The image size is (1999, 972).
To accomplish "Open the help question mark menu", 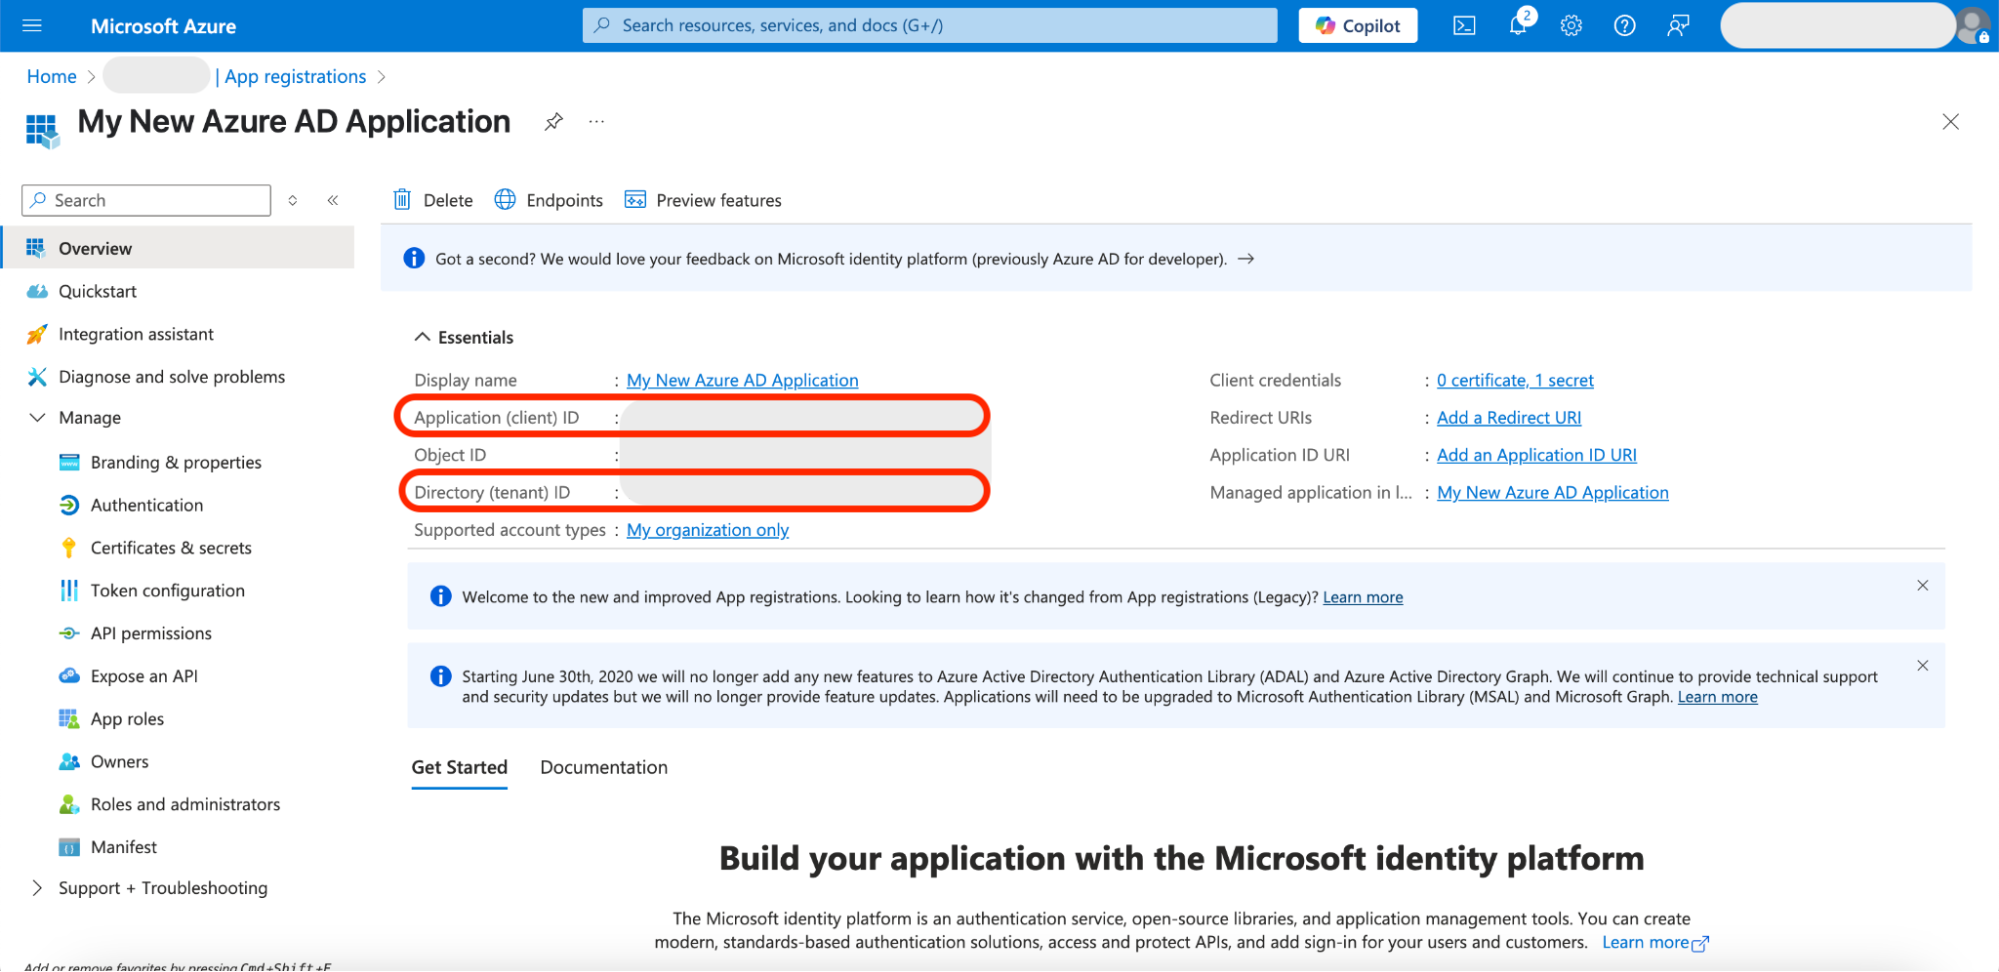I will pos(1625,25).
